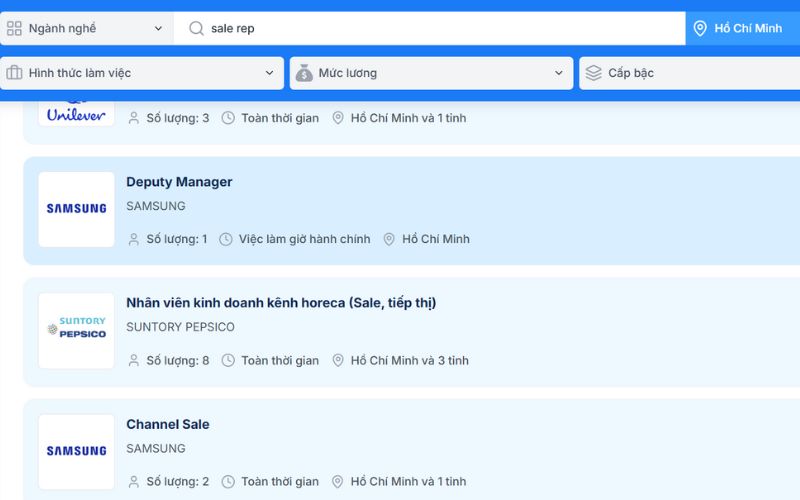Image resolution: width=800 pixels, height=500 pixels.
Task: Click the grid icon beside Ngành nghề
Action: (14, 28)
